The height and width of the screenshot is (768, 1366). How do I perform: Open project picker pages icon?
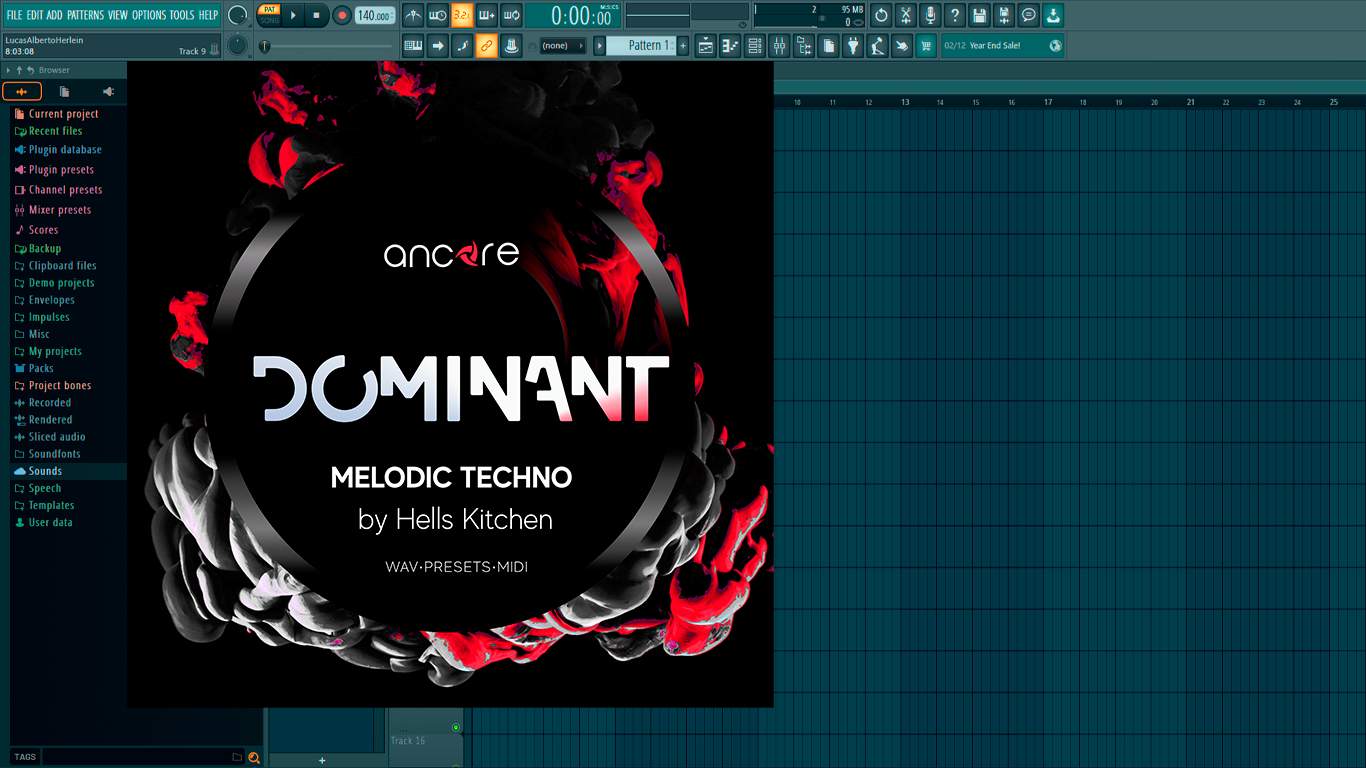pyautogui.click(x=828, y=45)
